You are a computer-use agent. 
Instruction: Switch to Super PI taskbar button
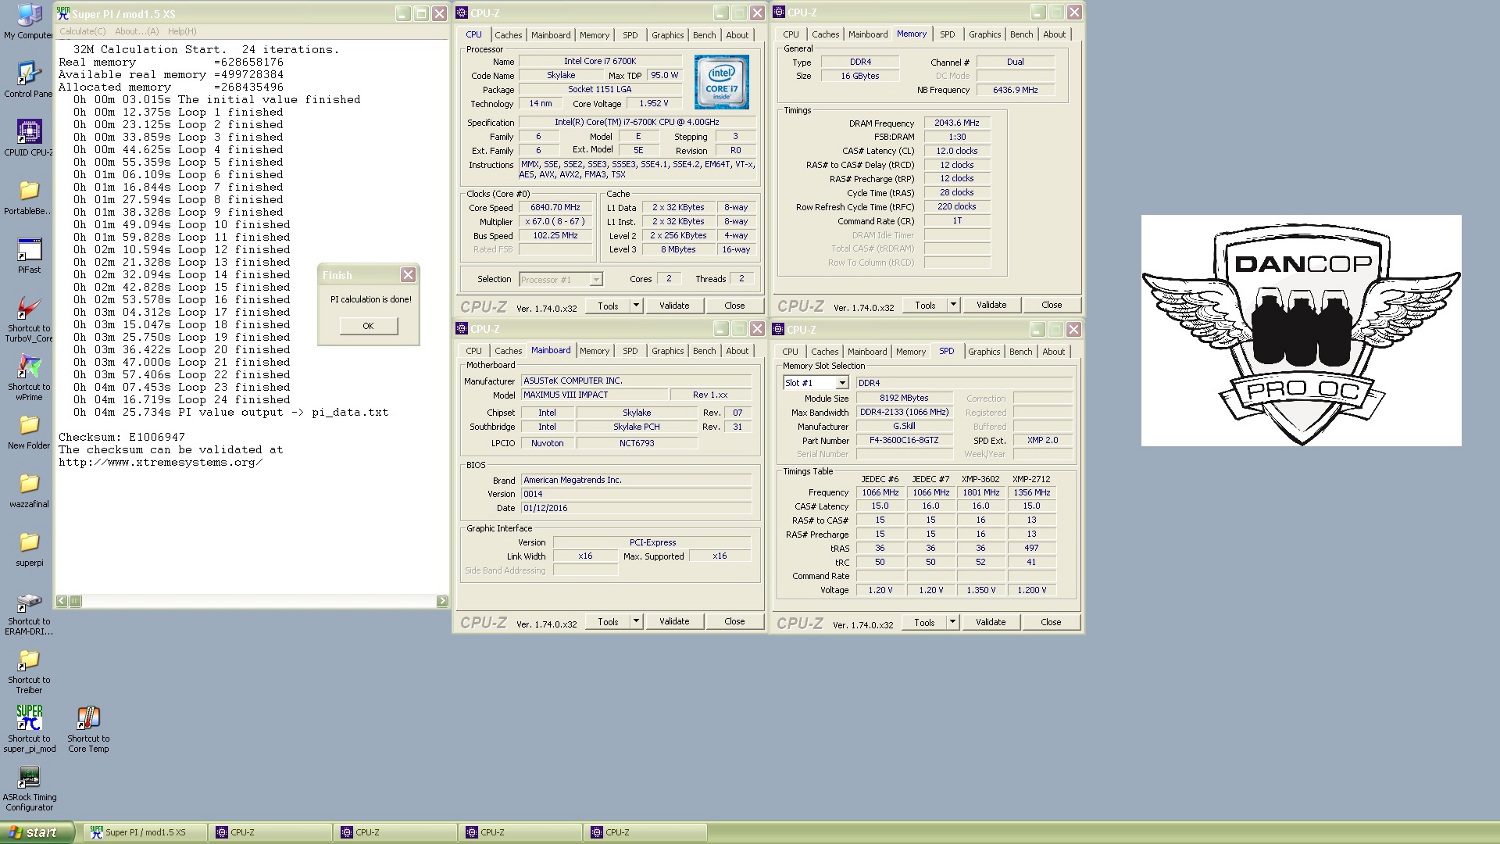145,832
